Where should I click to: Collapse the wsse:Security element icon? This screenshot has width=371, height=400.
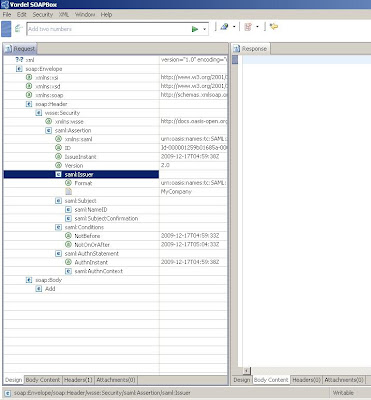[x=39, y=113]
